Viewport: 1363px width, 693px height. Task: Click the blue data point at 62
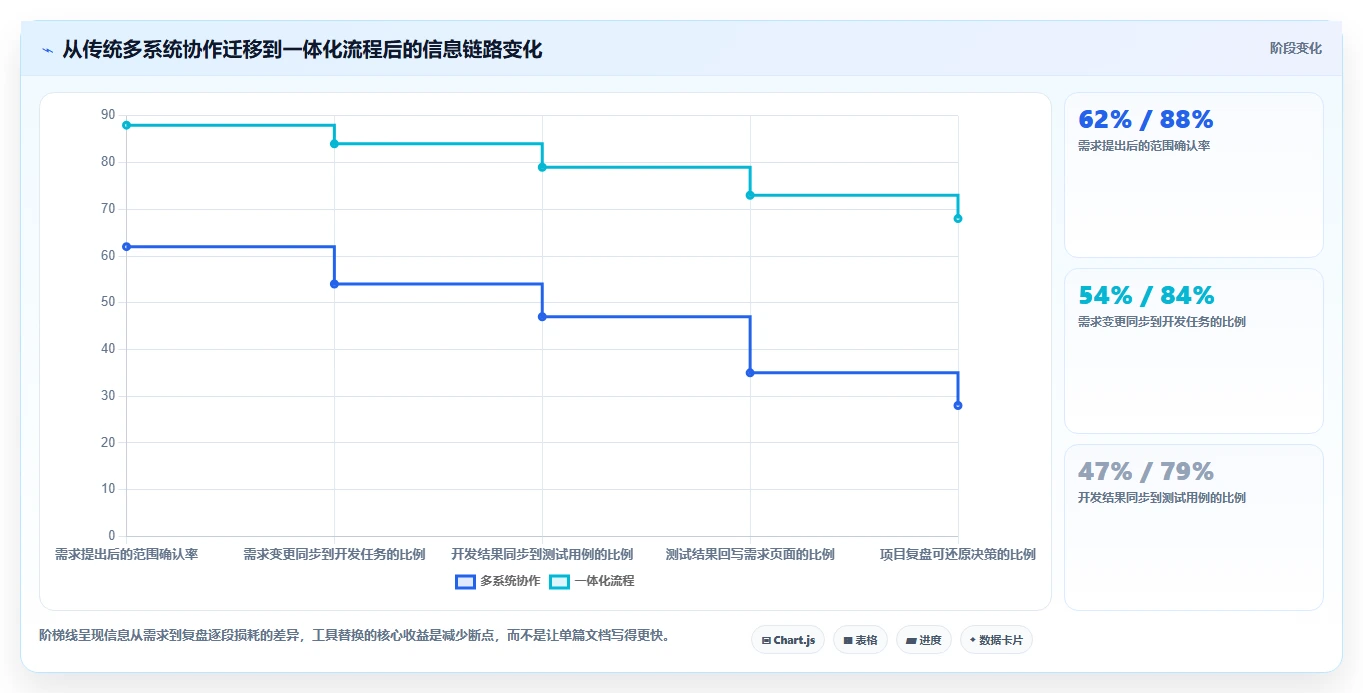pyautogui.click(x=126, y=246)
